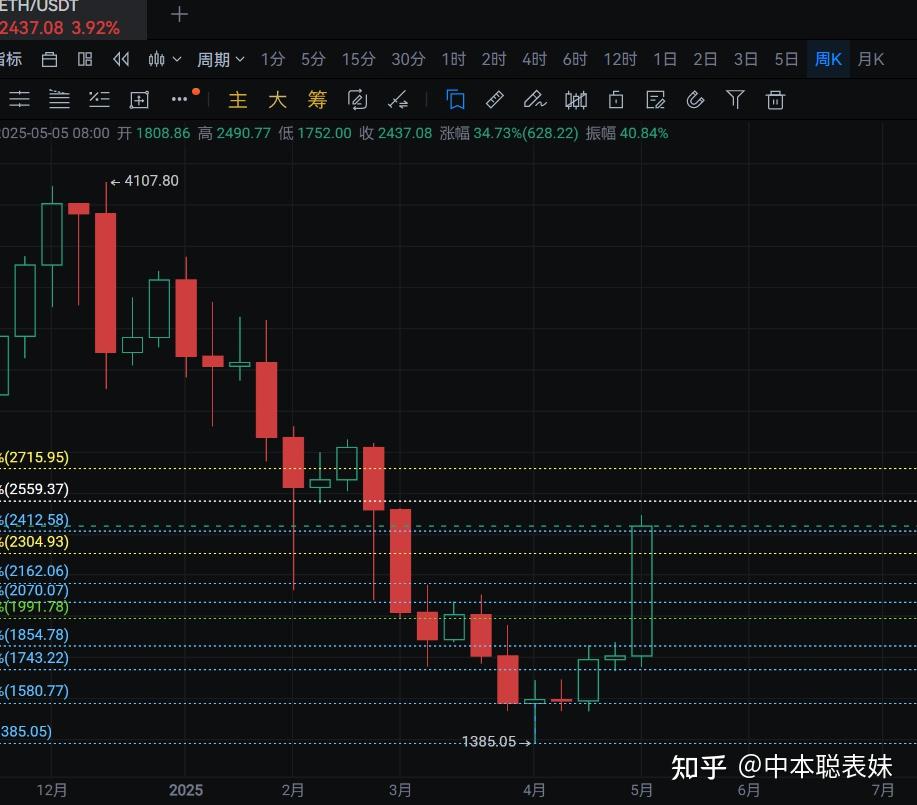Add a new tab with plus button

[179, 14]
